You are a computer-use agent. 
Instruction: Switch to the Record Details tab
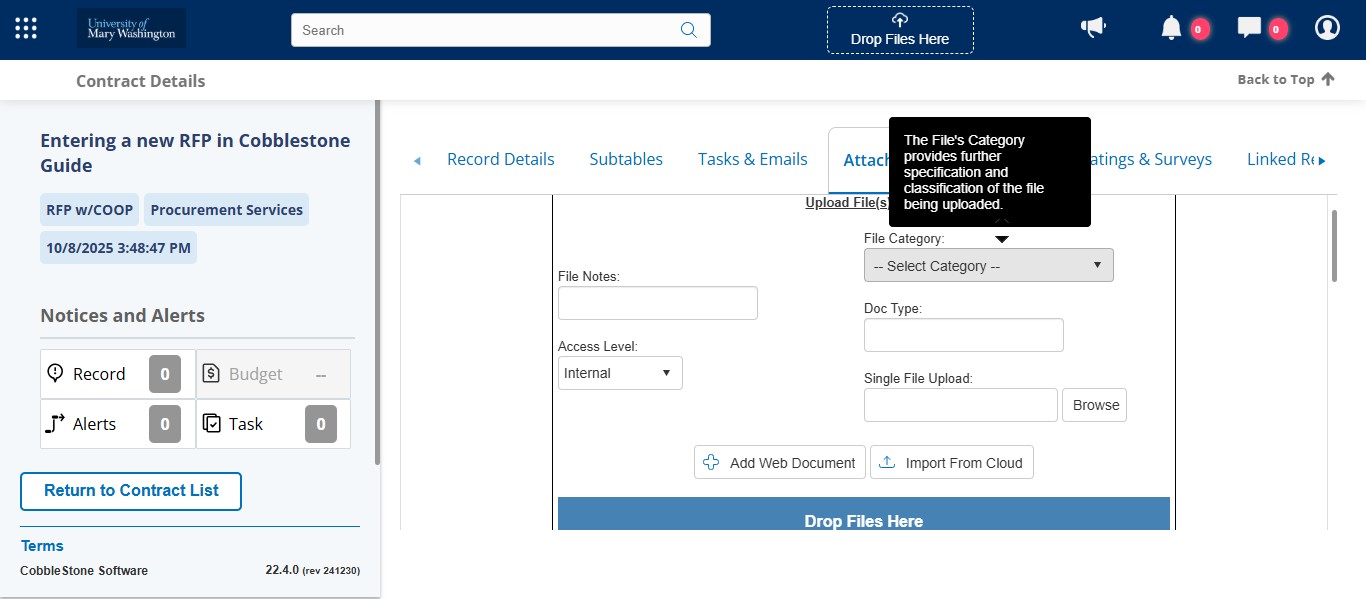(501, 159)
